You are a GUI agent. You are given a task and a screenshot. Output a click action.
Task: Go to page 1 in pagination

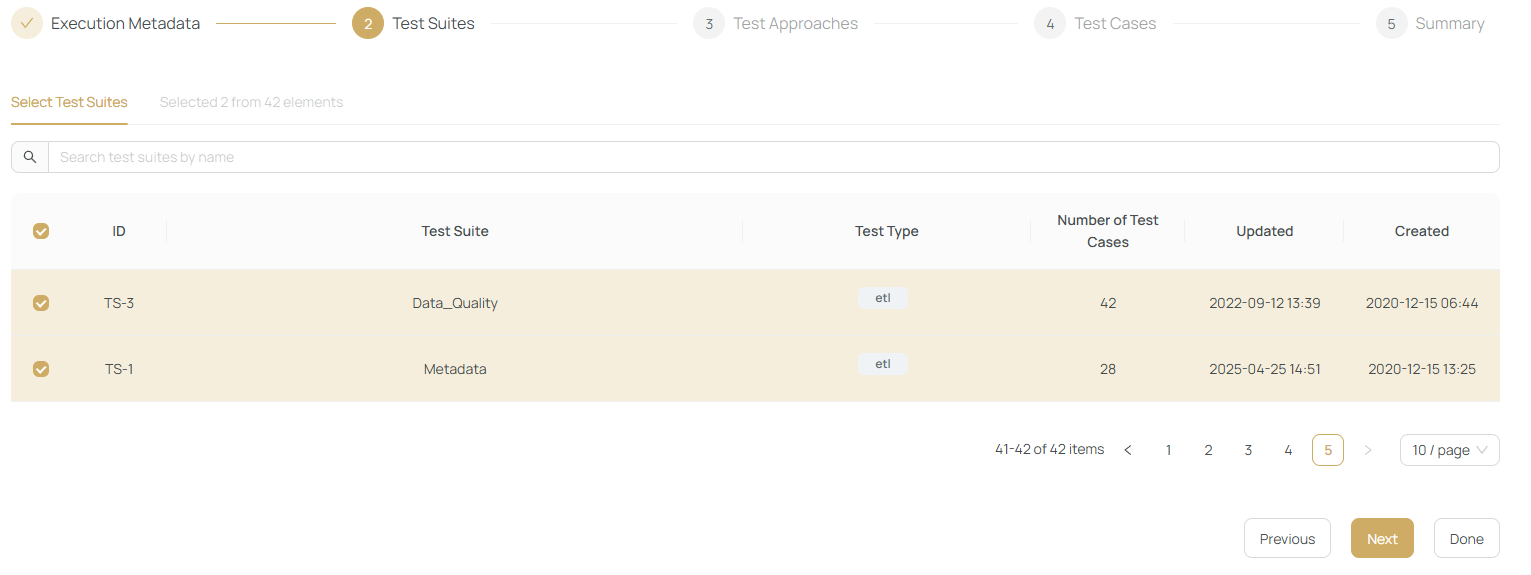(x=1168, y=450)
